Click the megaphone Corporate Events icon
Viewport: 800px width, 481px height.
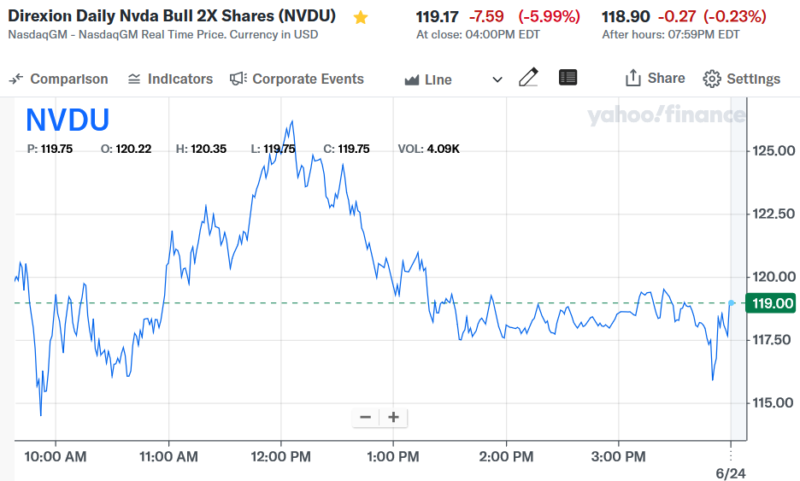238,79
